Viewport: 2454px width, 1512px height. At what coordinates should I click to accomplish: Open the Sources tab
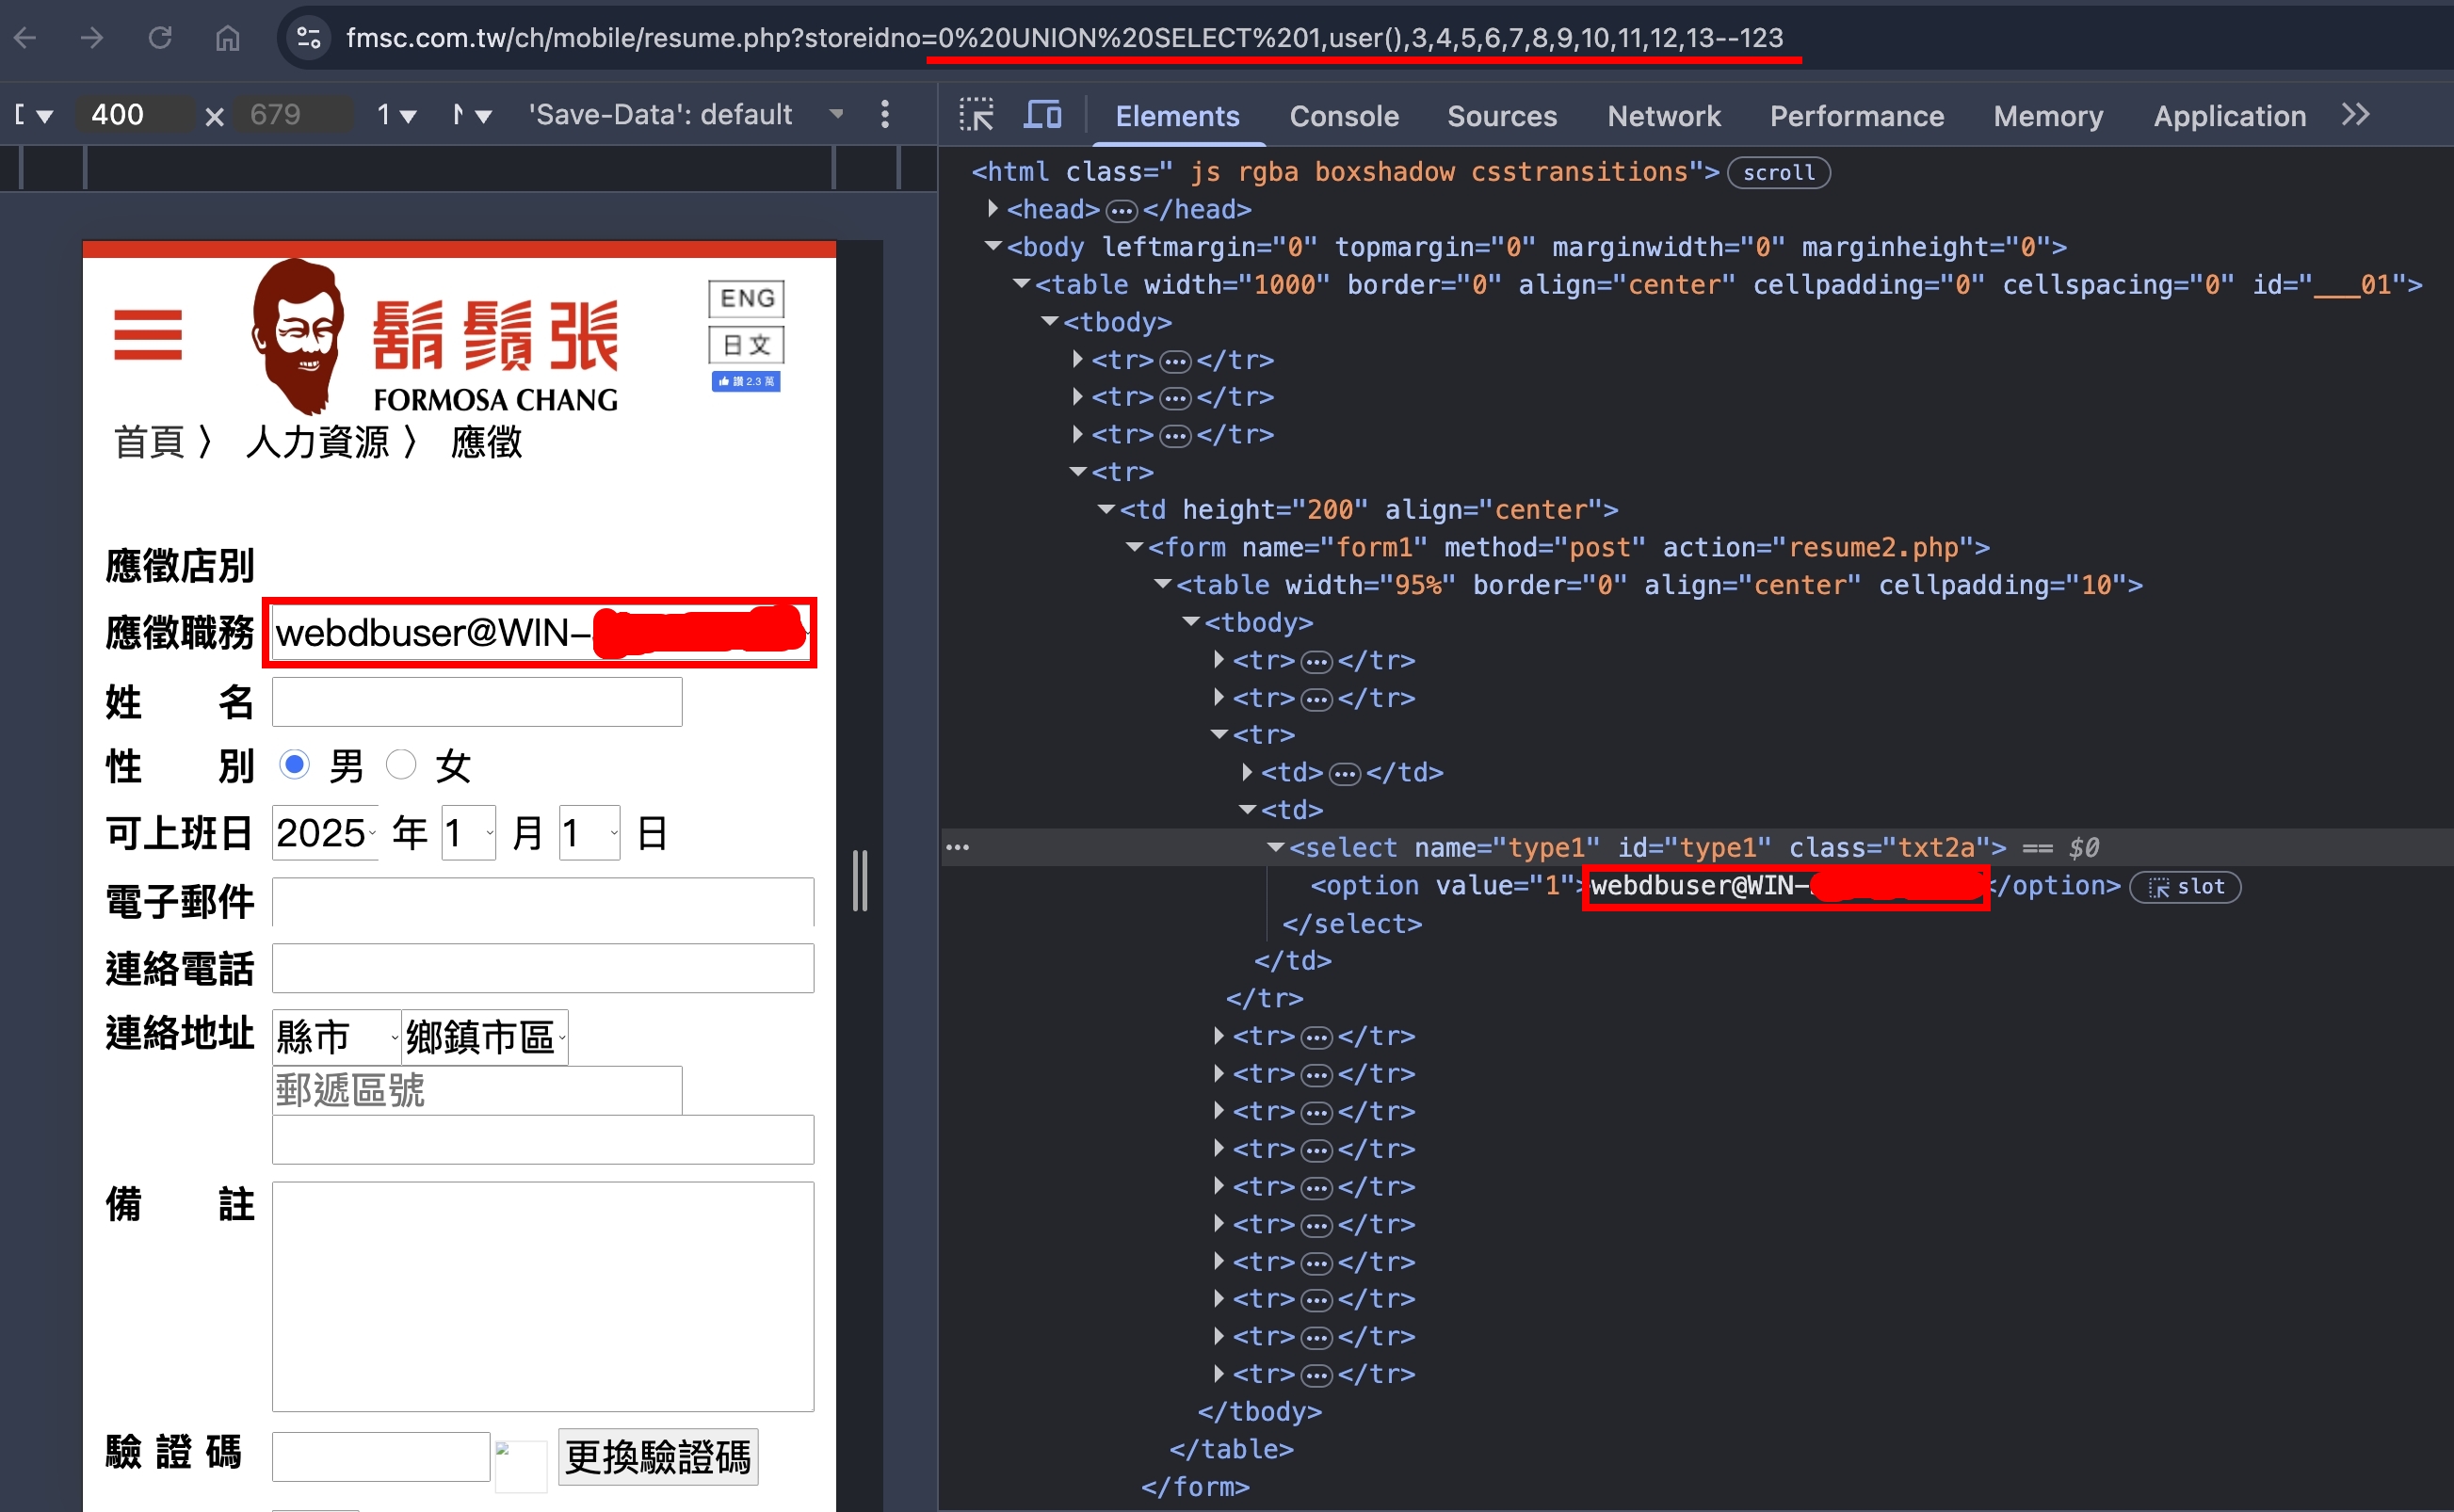coord(1502,116)
